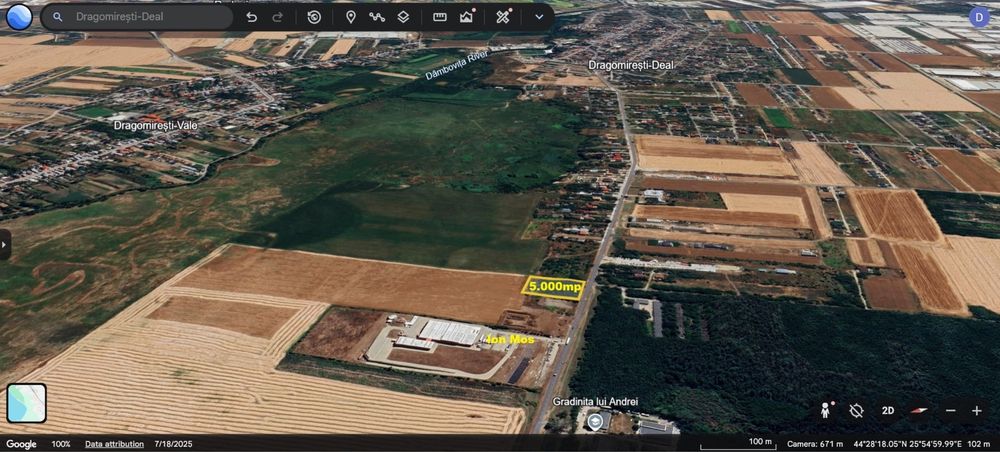Open the design tools icon
This screenshot has width=1000, height=452.
click(504, 17)
